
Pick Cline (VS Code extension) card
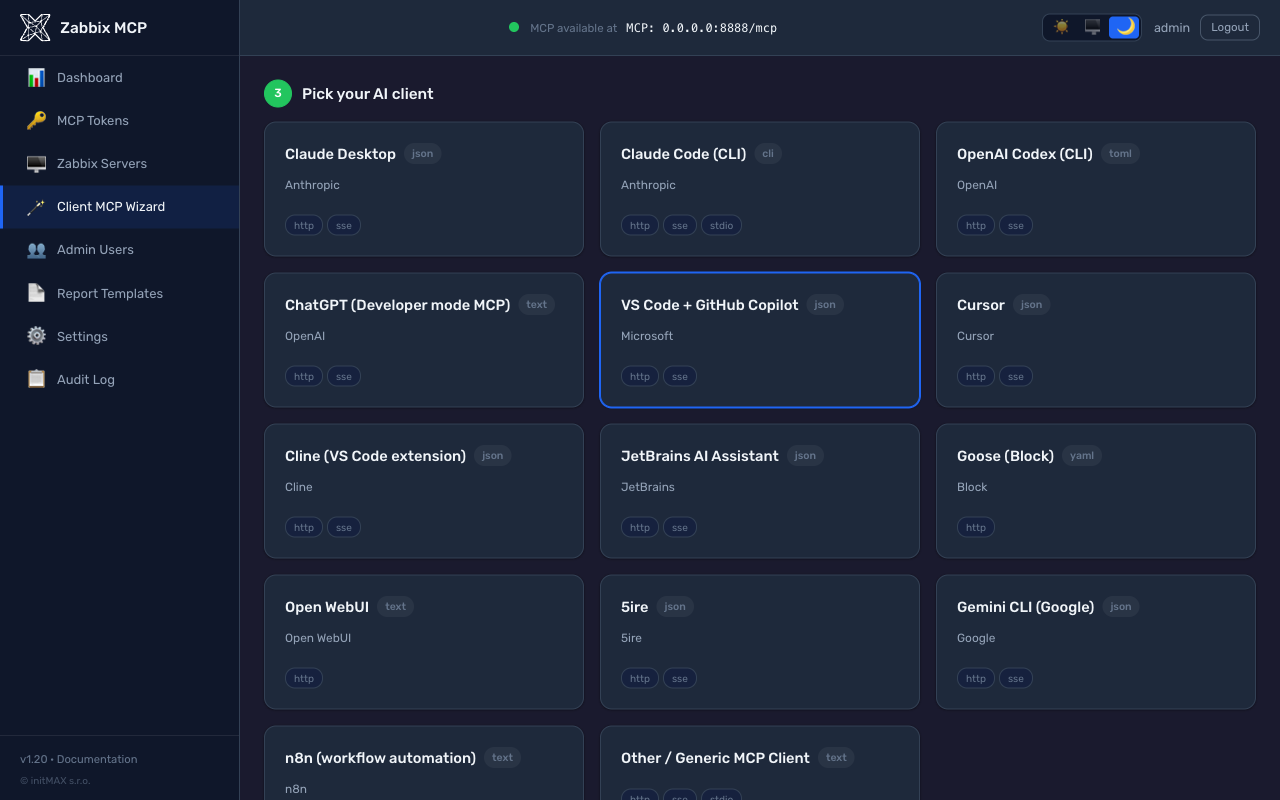(x=424, y=491)
